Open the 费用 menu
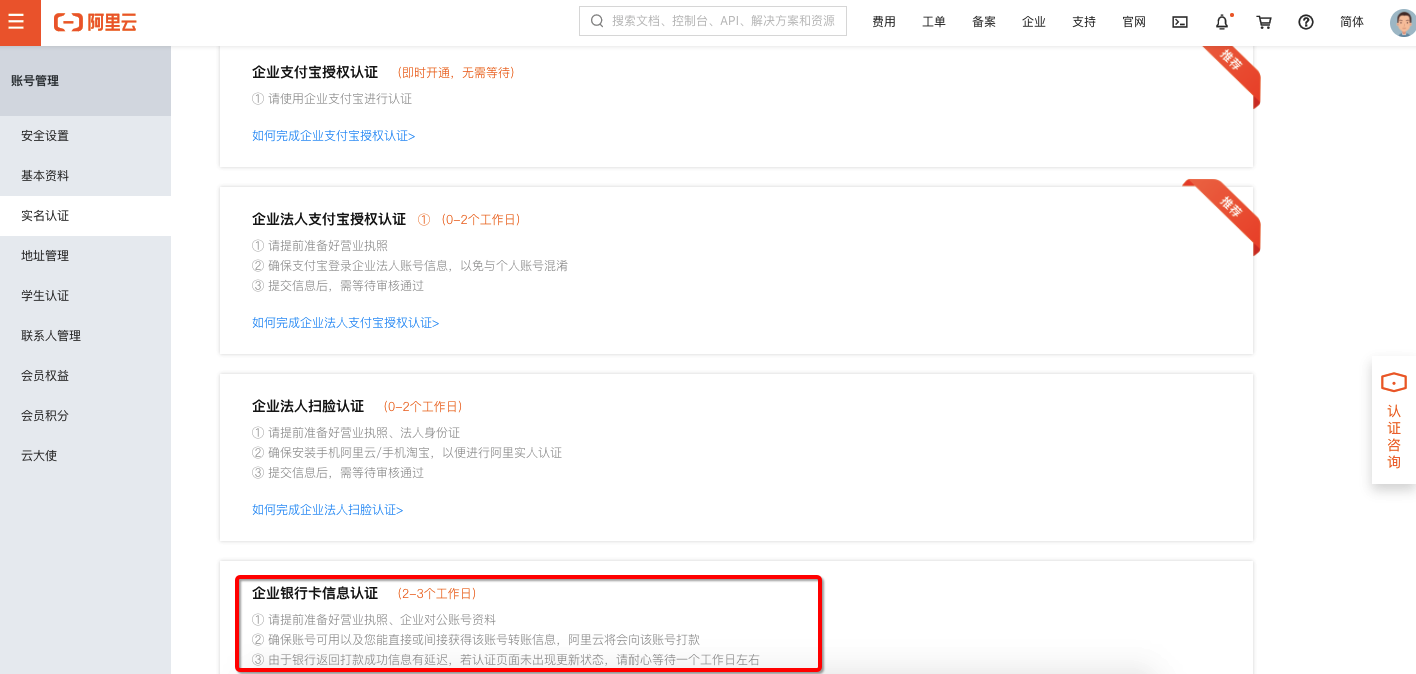The image size is (1416, 674). point(884,22)
